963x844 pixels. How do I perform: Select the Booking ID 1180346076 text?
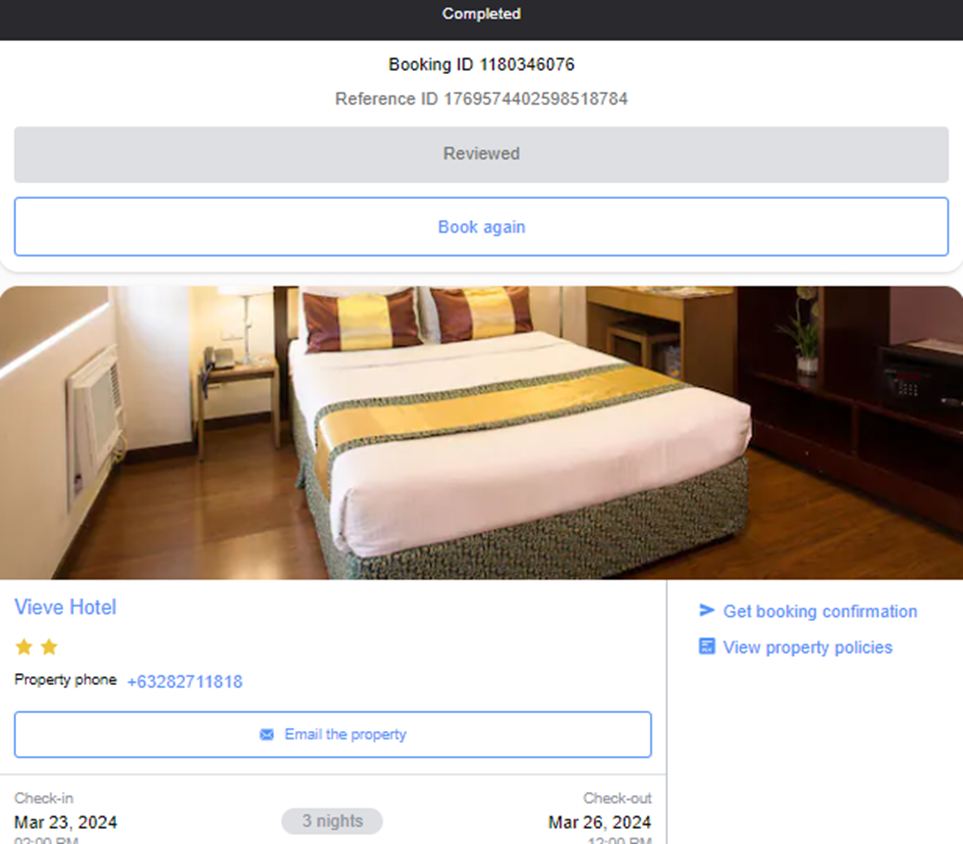pyautogui.click(x=482, y=64)
